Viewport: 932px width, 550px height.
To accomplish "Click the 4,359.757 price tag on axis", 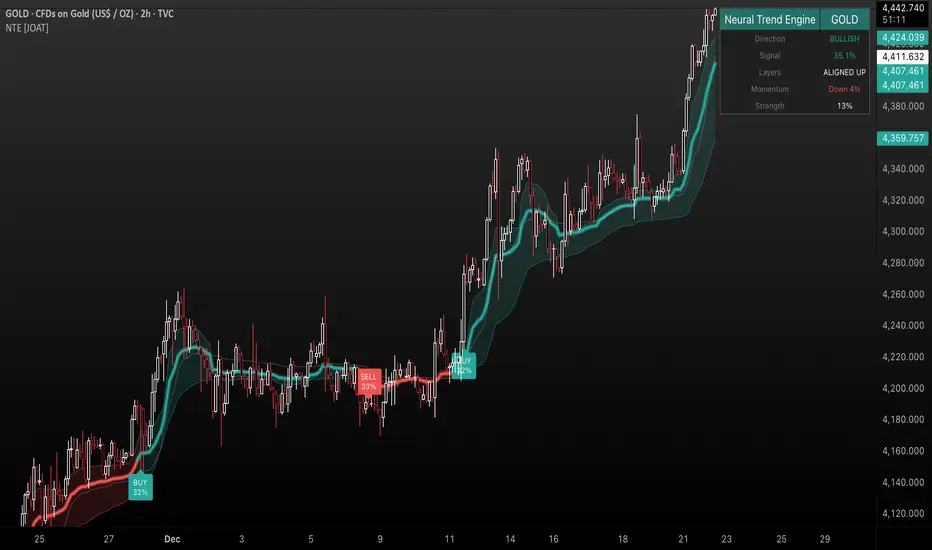I will click(x=903, y=139).
